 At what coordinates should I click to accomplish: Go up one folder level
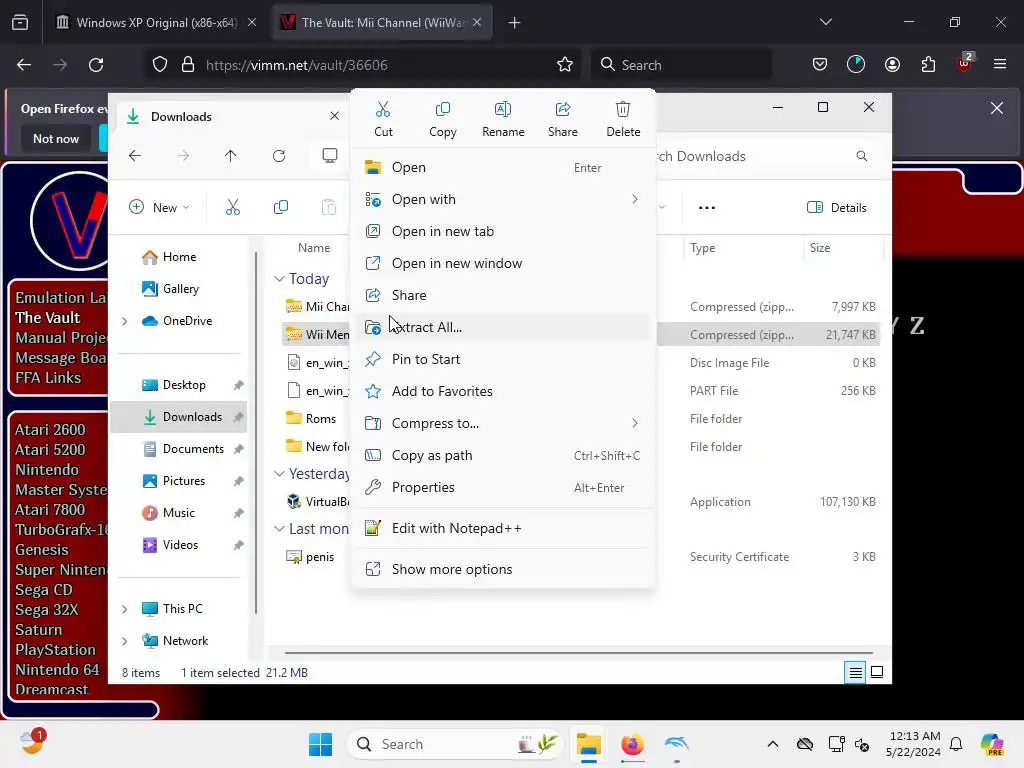231,155
